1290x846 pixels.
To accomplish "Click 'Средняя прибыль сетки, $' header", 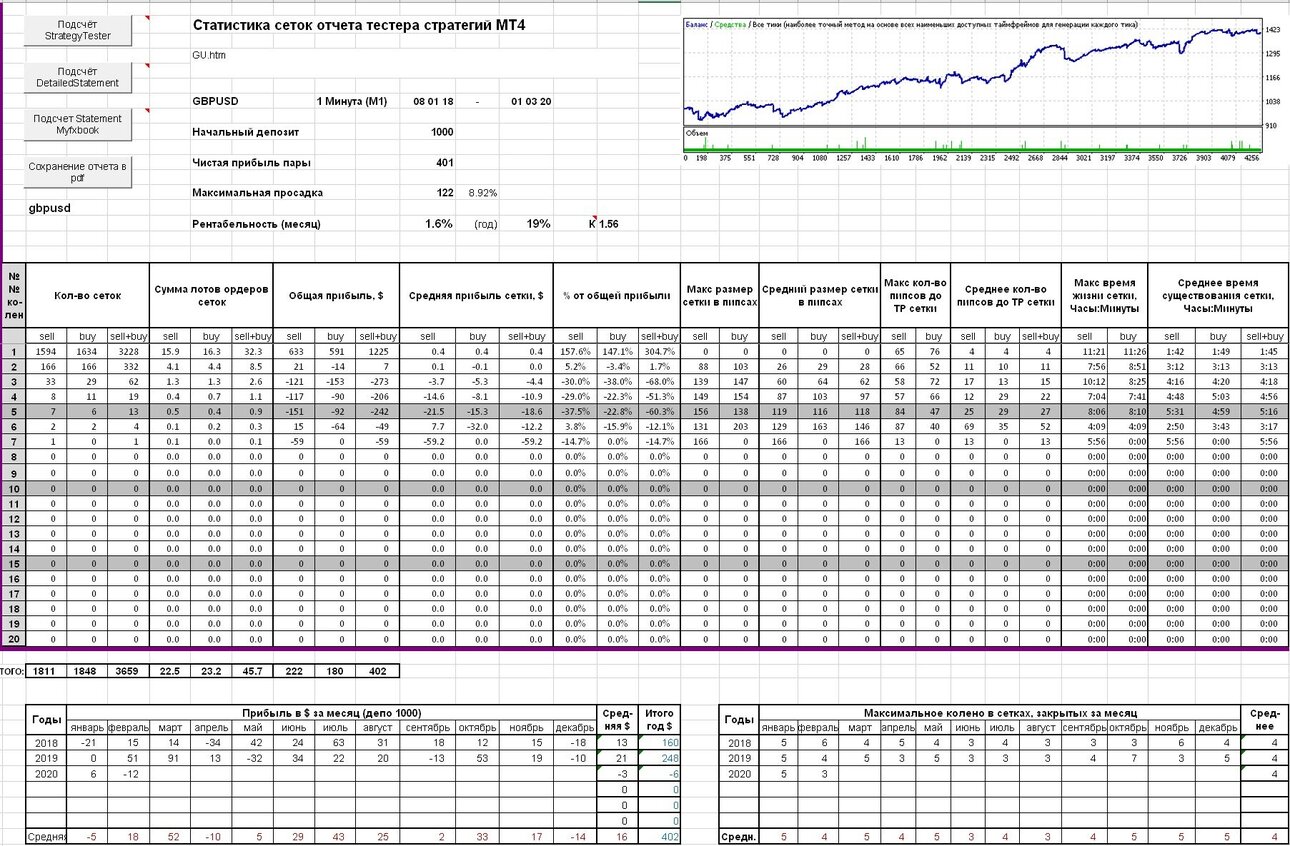I will tap(475, 295).
